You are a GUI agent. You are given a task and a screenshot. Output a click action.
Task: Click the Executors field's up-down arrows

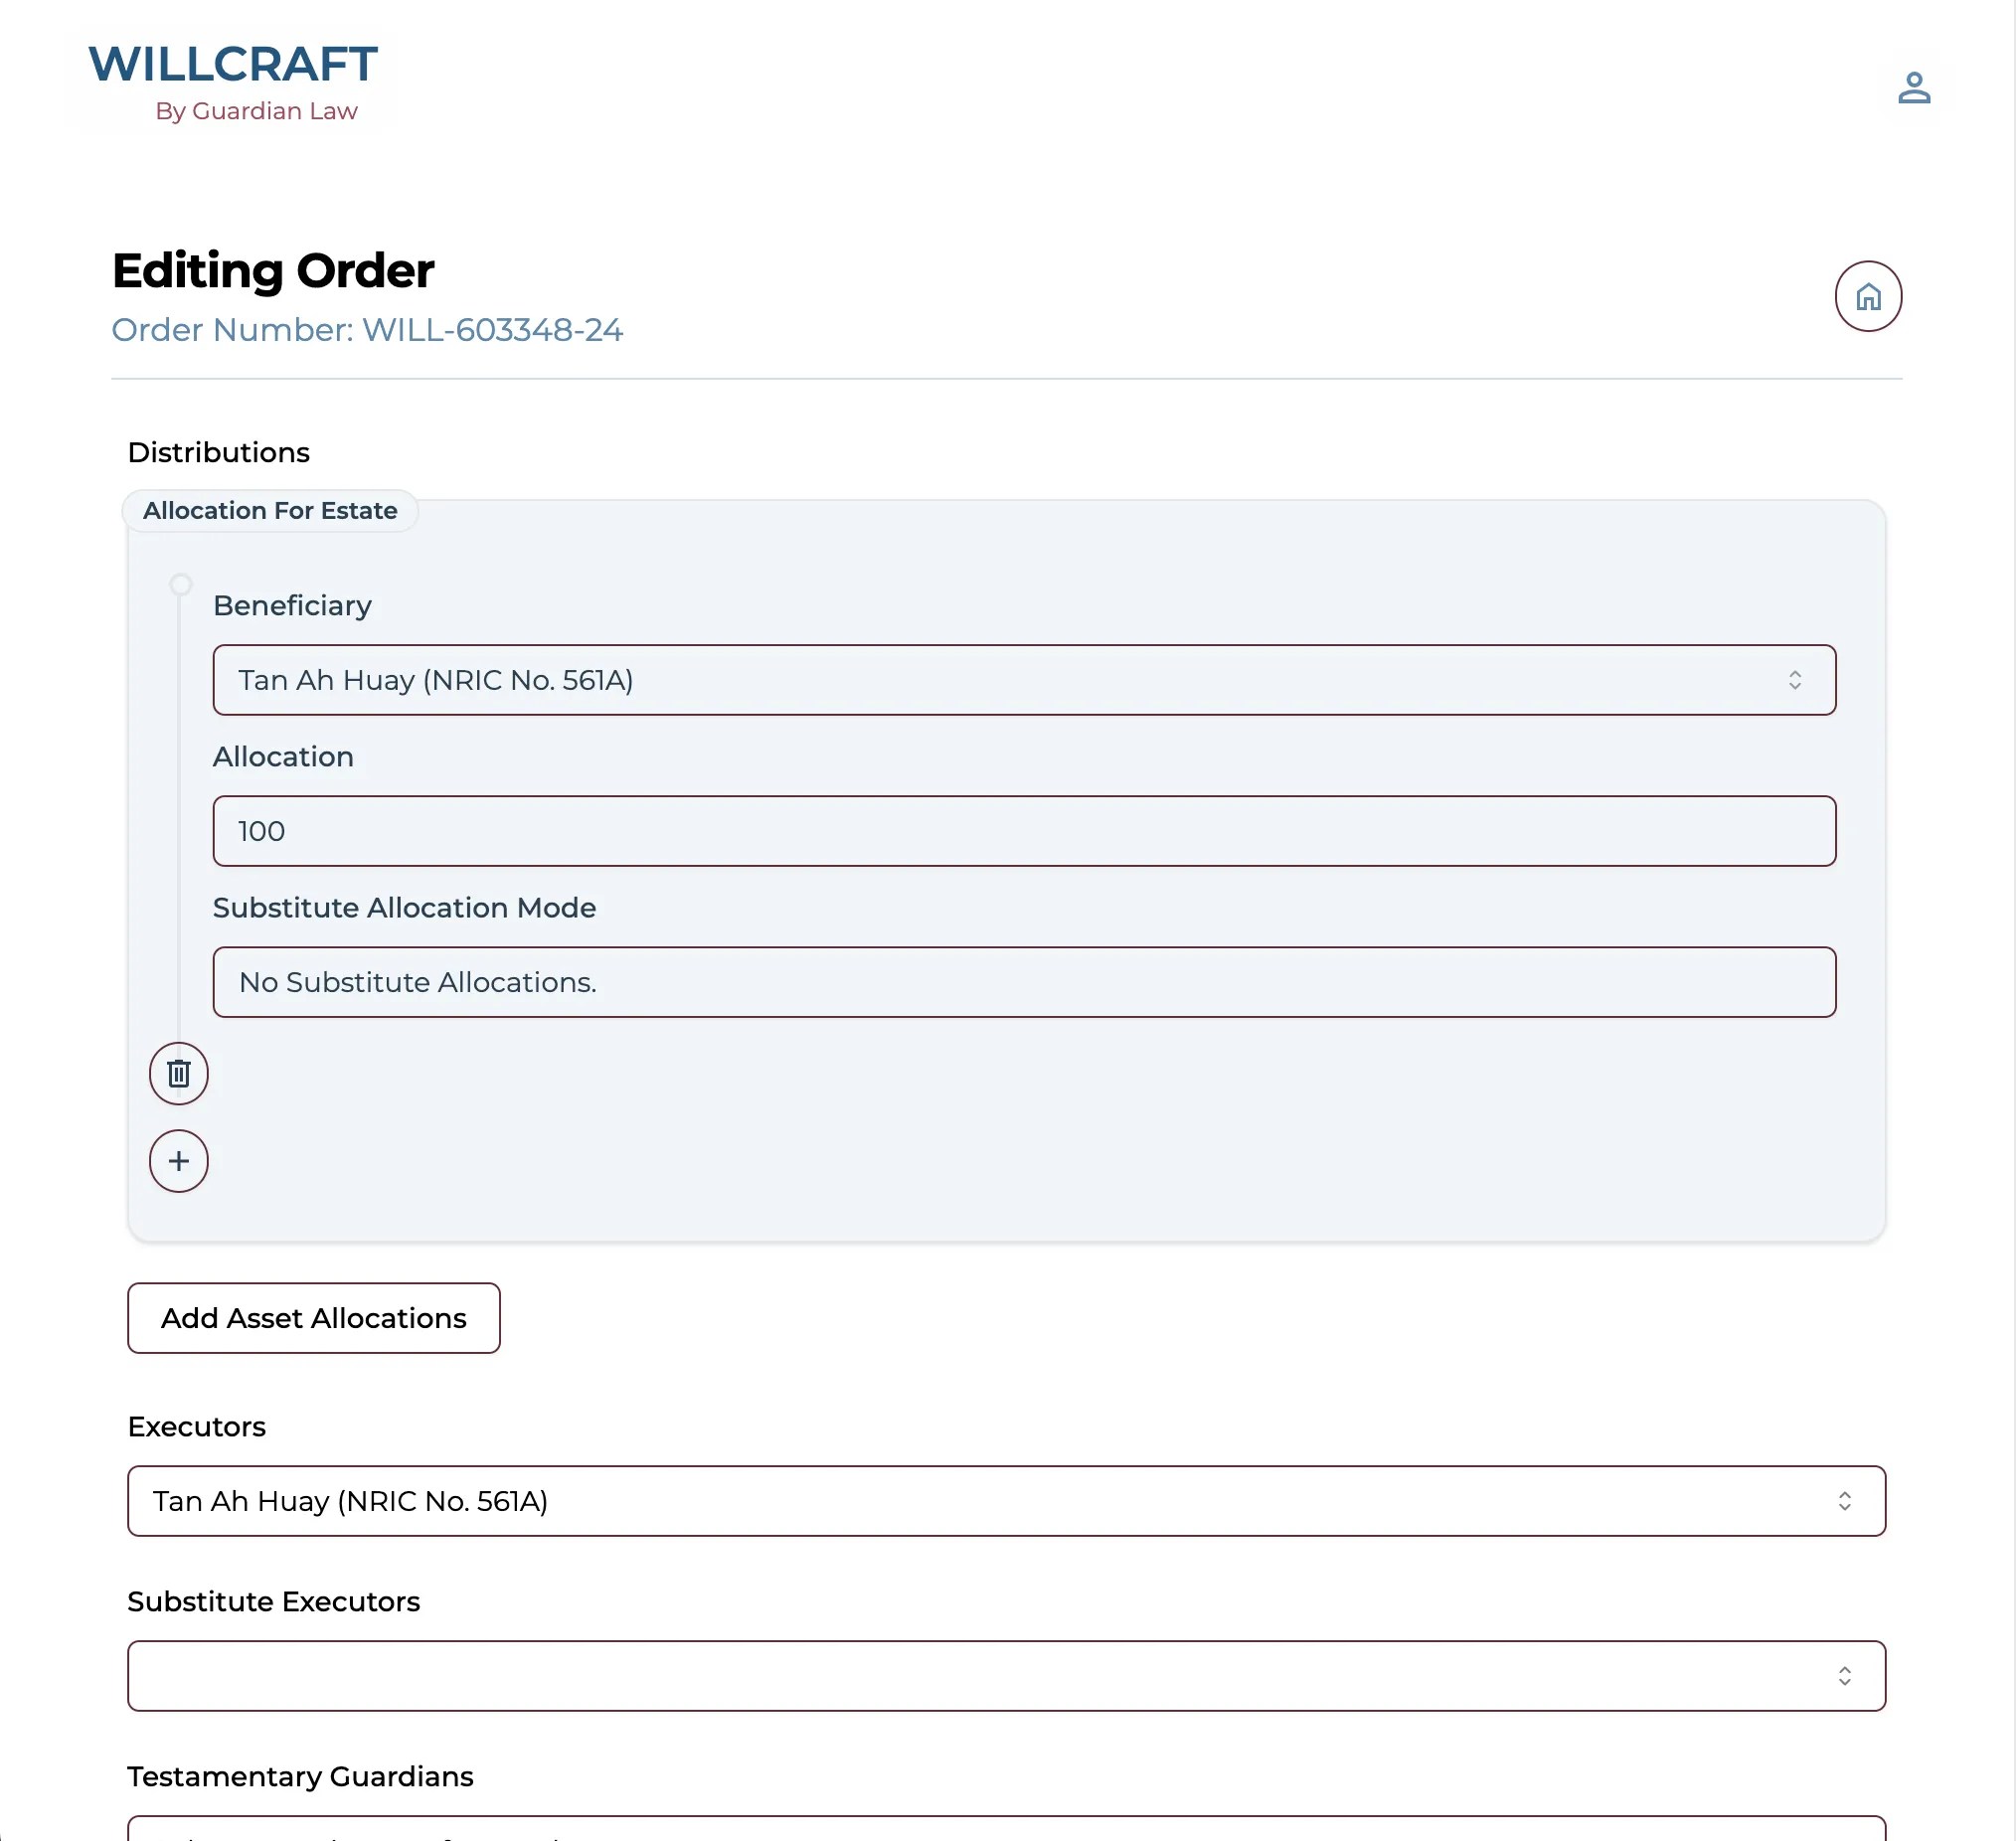click(1843, 1500)
